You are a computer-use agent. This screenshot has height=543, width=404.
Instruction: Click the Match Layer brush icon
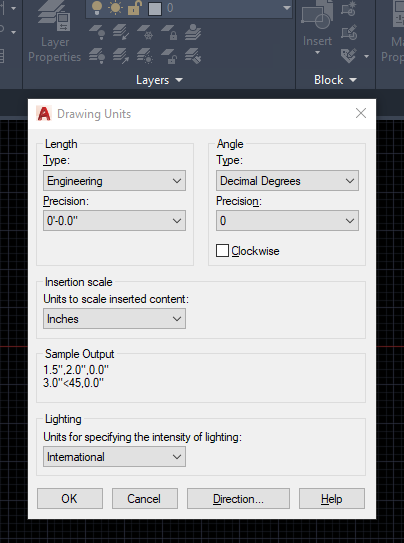tap(193, 56)
